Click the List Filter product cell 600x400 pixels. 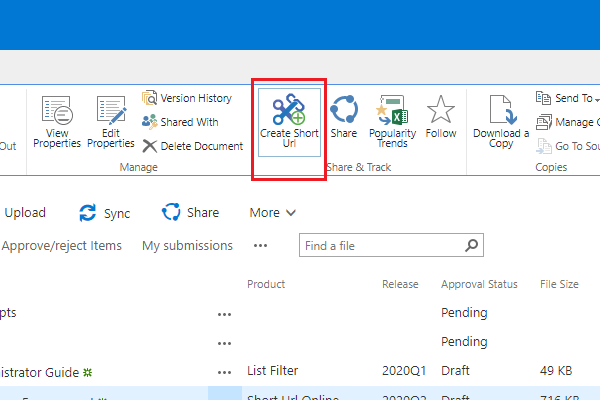tap(272, 371)
